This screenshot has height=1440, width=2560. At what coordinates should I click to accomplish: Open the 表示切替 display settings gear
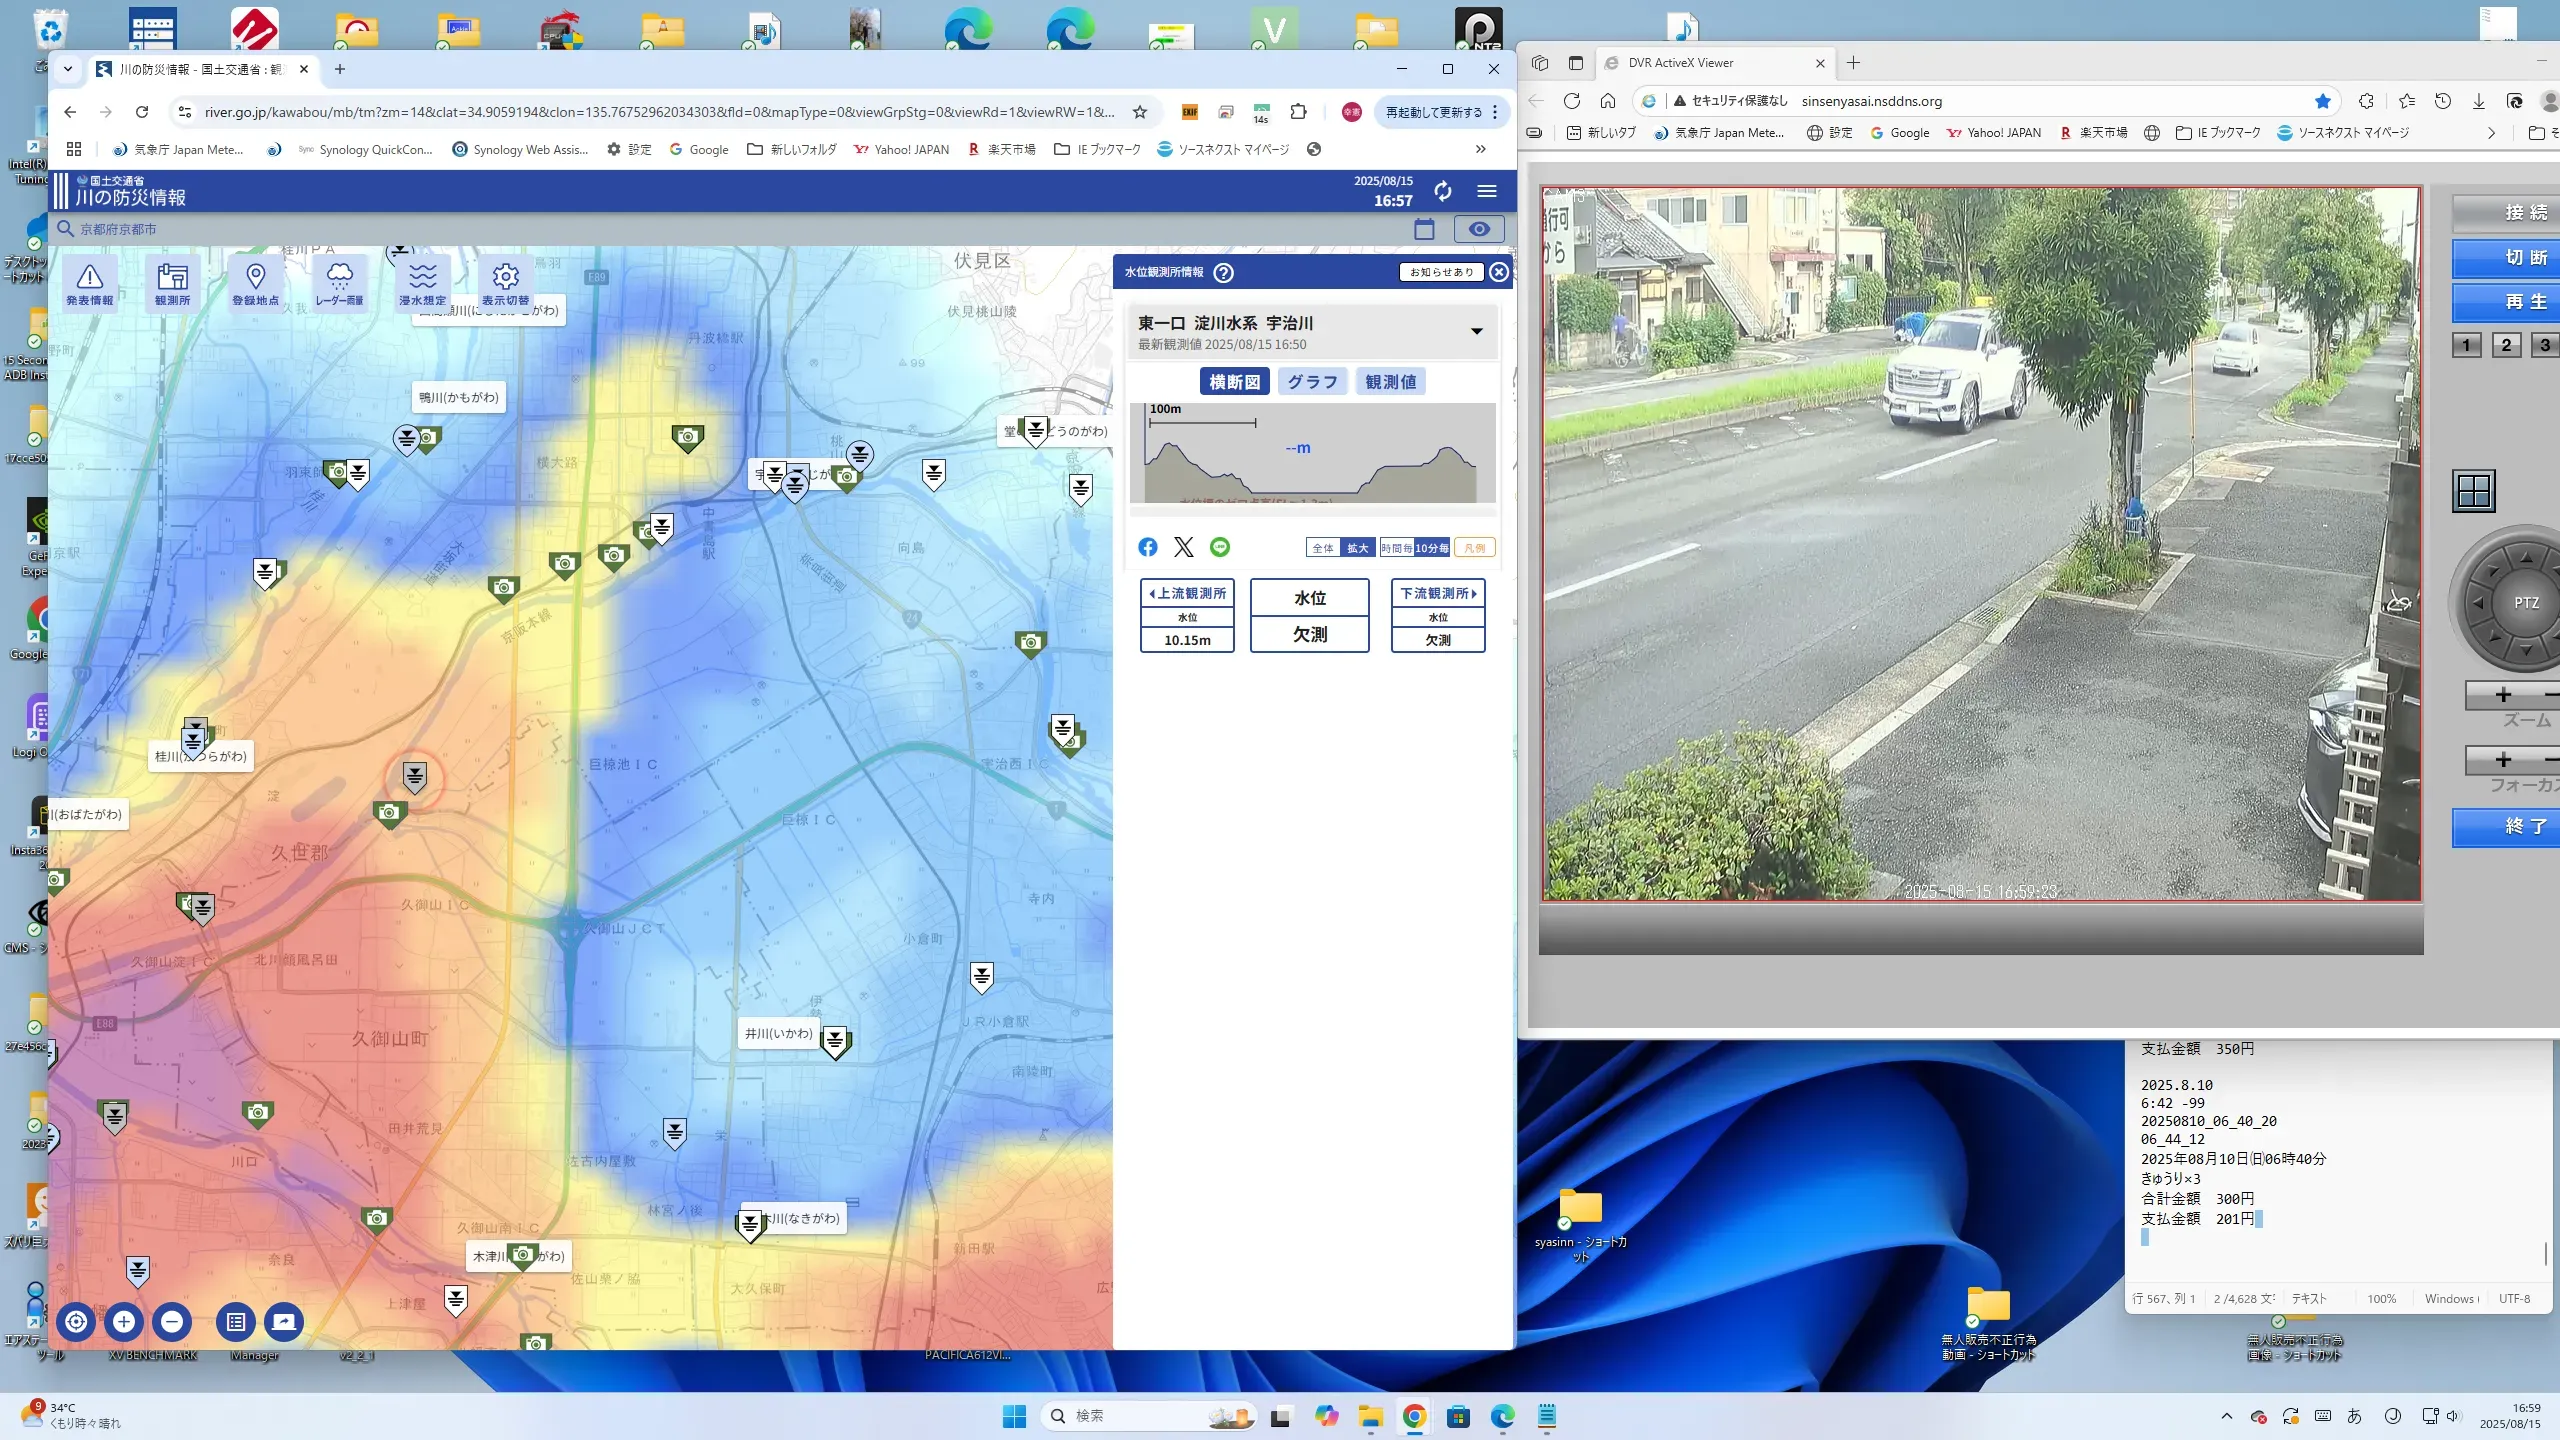[505, 283]
